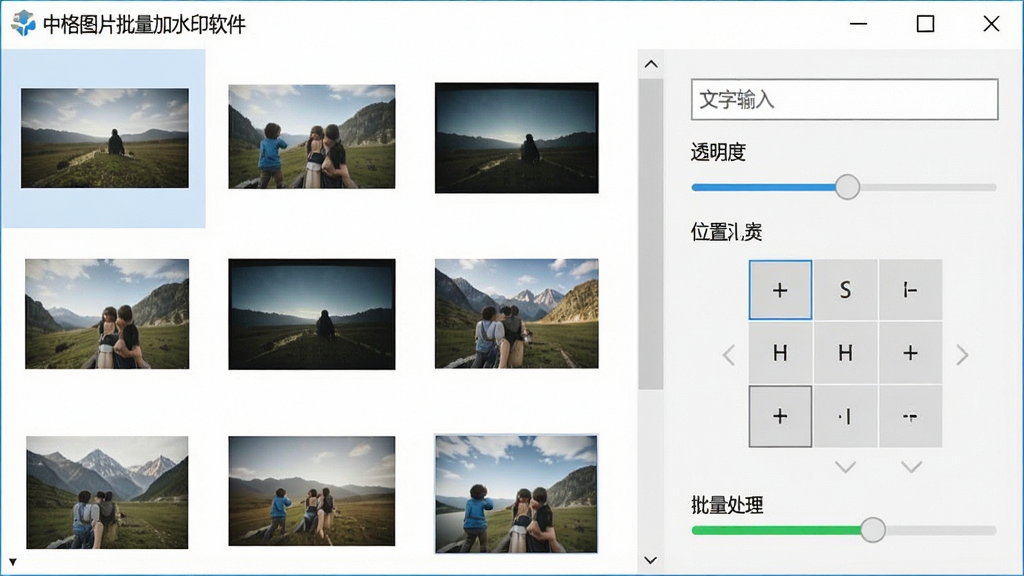This screenshot has width=1024, height=576.
Task: Minimize the watermark software window
Action: click(x=858, y=24)
